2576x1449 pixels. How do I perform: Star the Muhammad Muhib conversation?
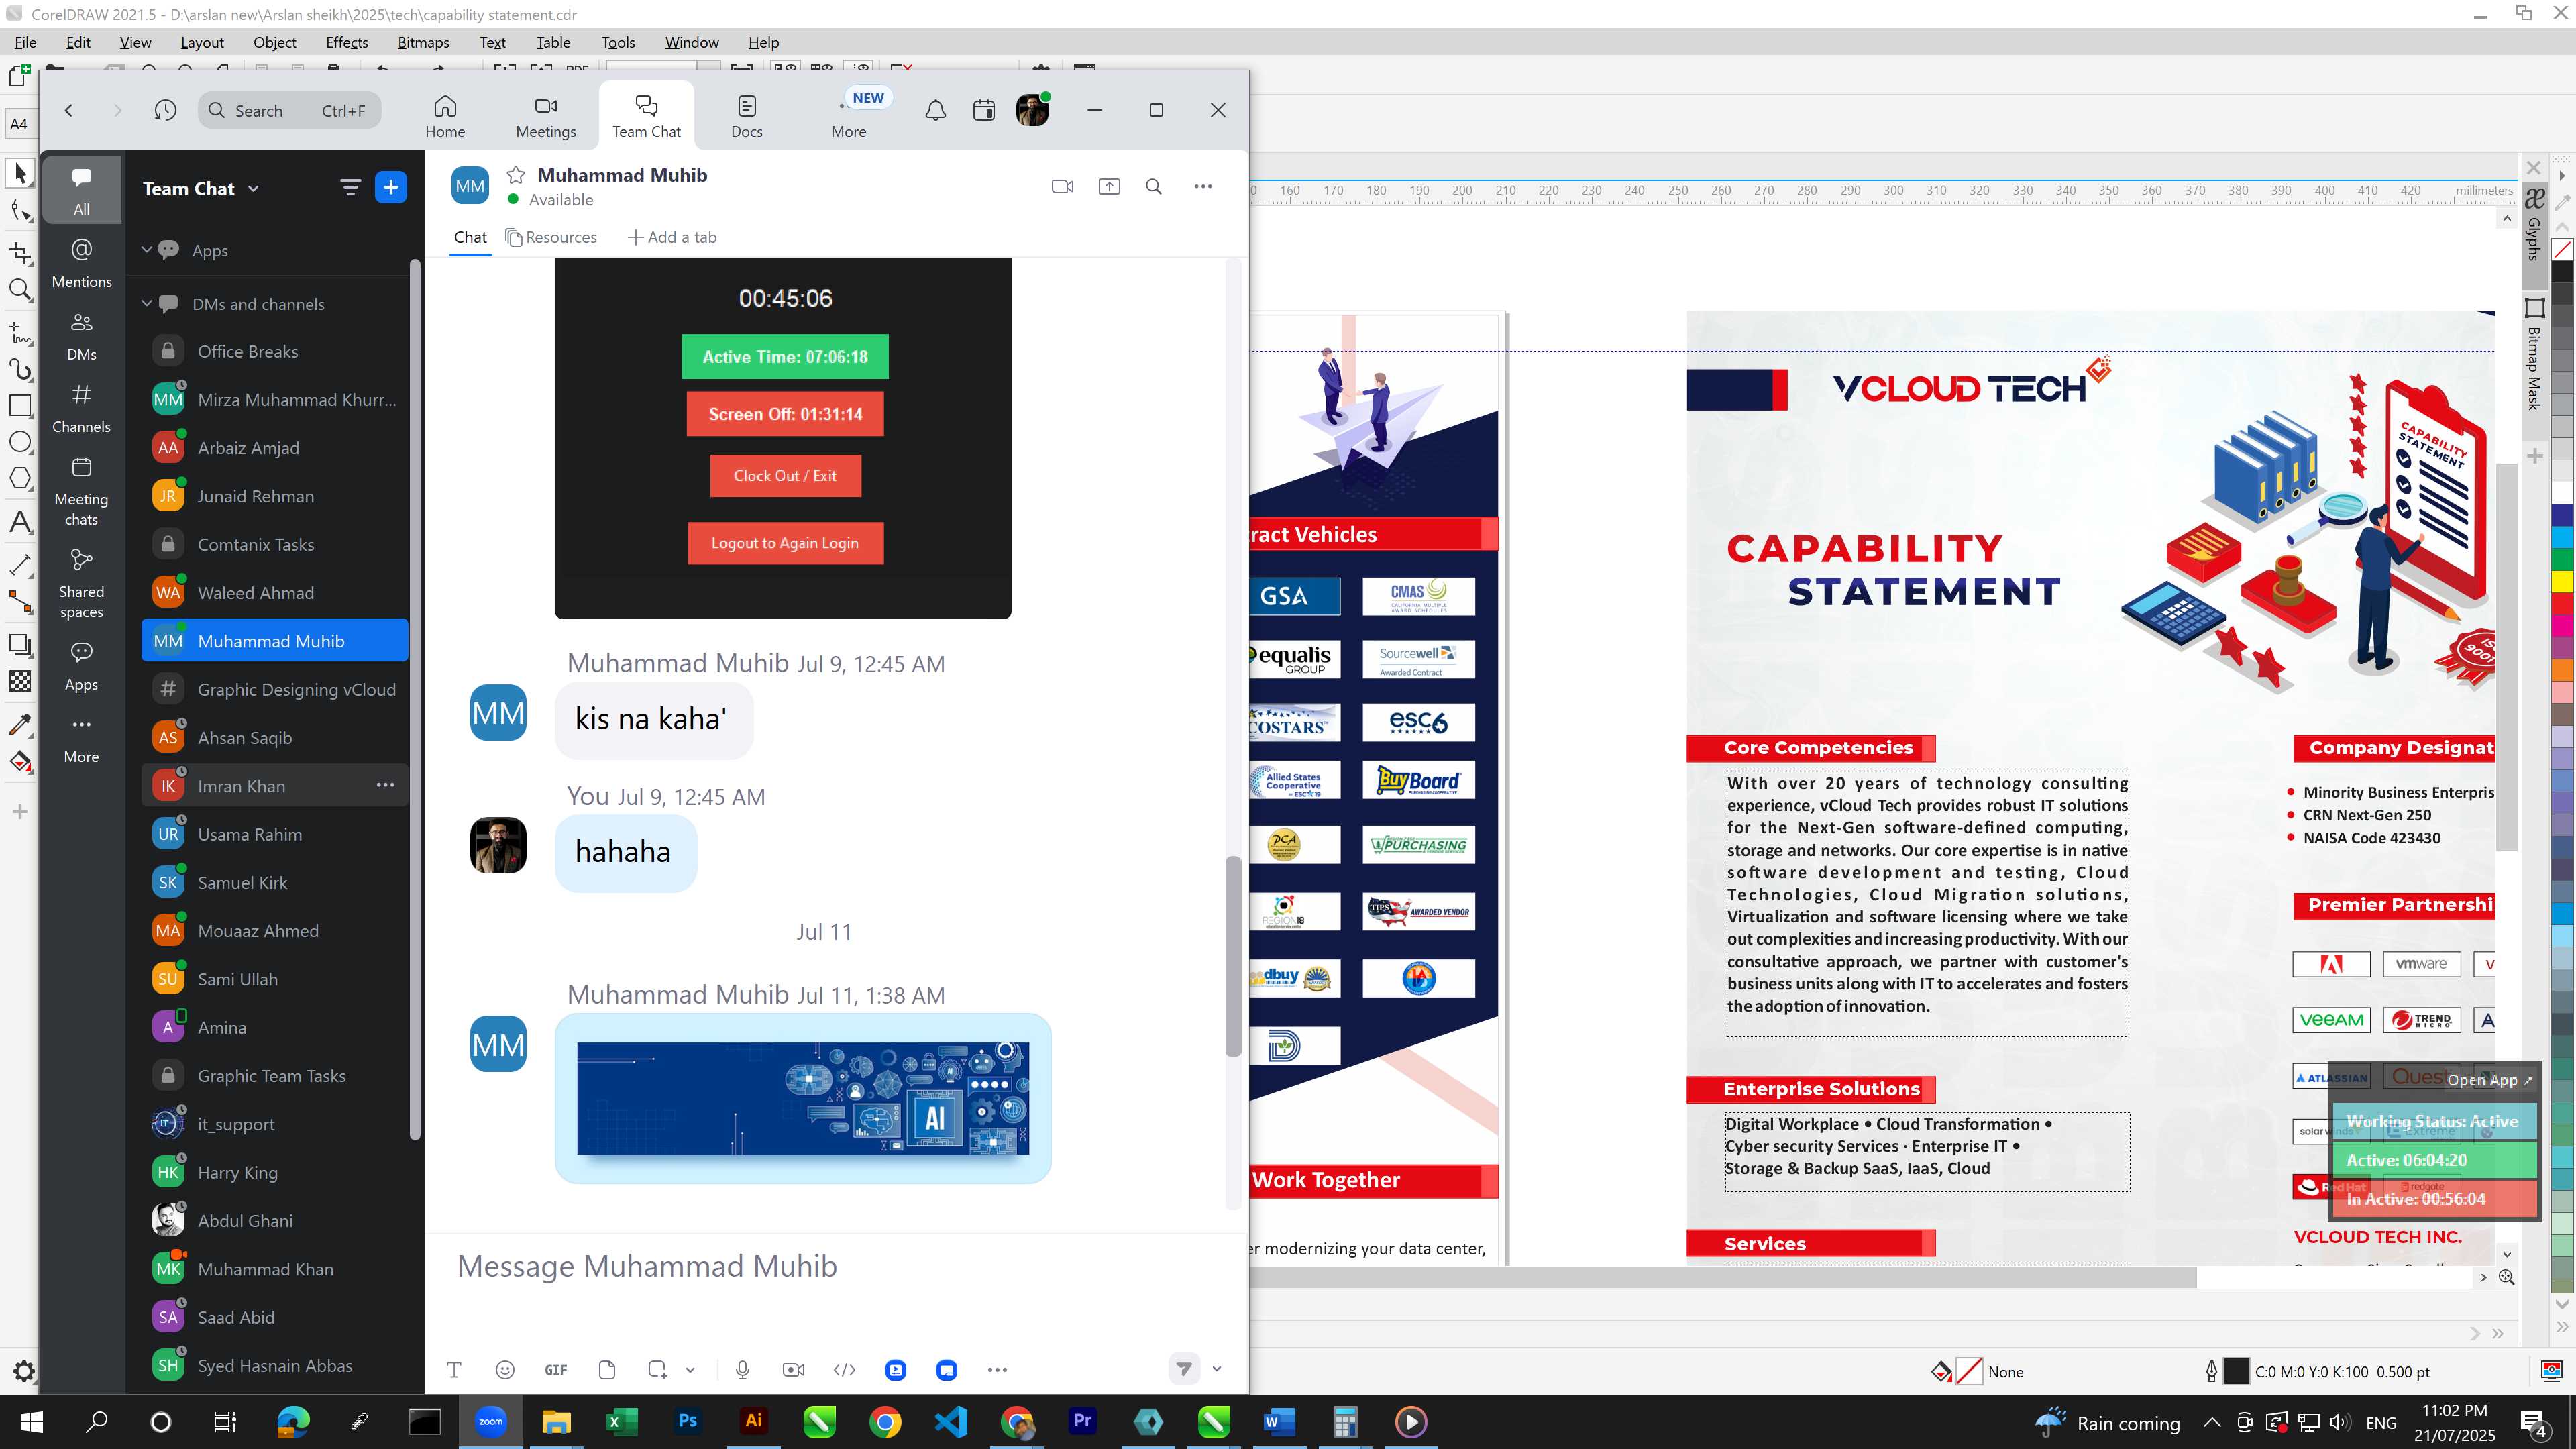click(516, 175)
